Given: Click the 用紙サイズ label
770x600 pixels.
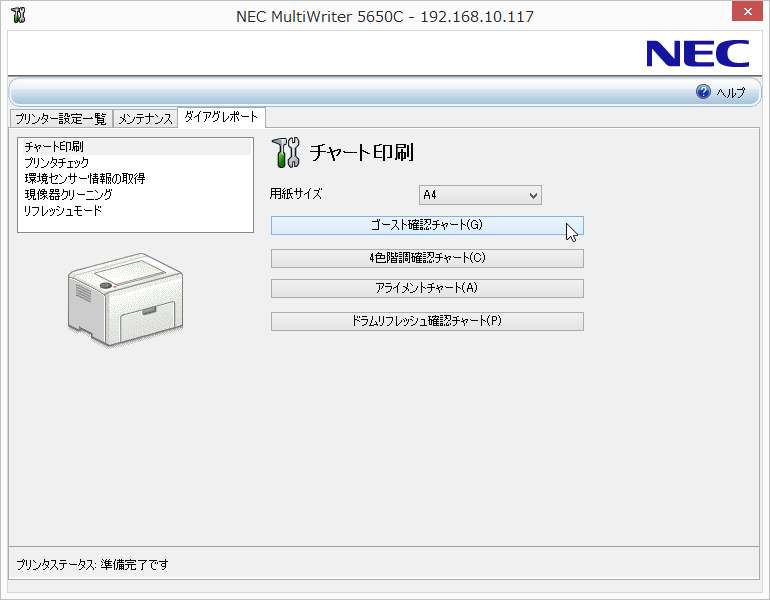Looking at the screenshot, I should (x=296, y=194).
